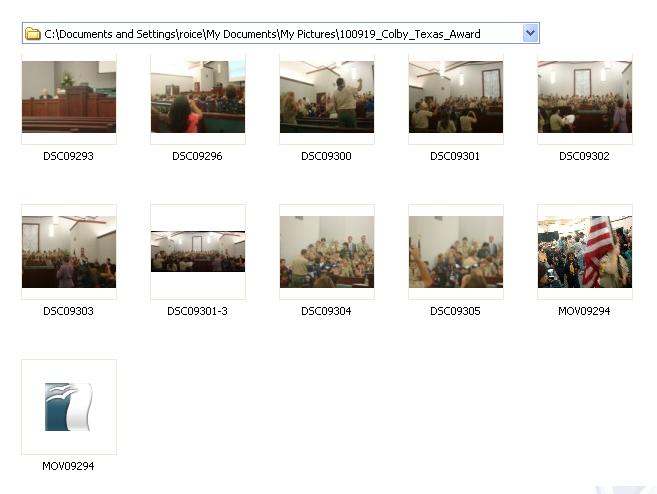
Task: Select the DSC09300 photo thumbnail
Action: (x=327, y=97)
